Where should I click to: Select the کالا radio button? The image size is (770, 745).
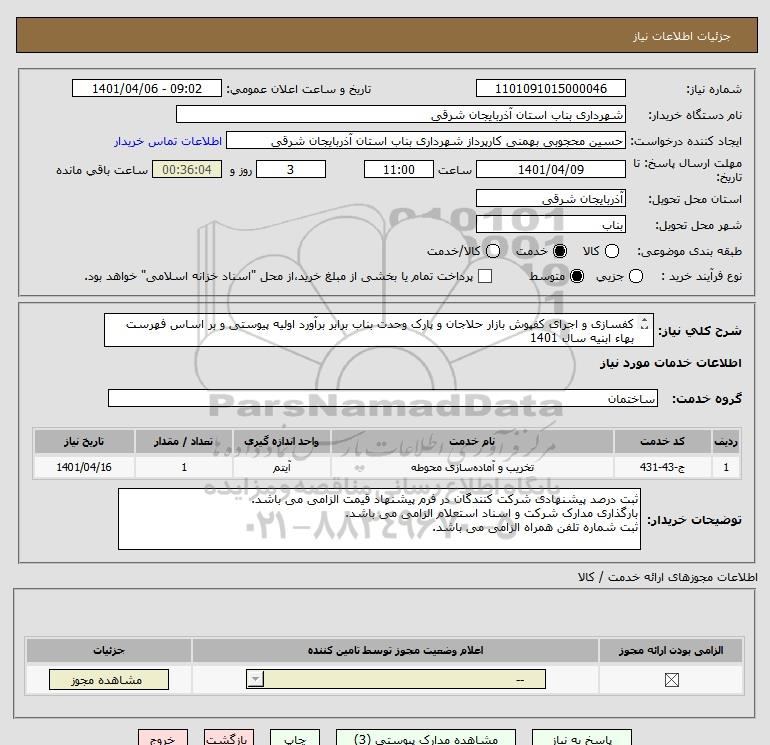tap(611, 251)
